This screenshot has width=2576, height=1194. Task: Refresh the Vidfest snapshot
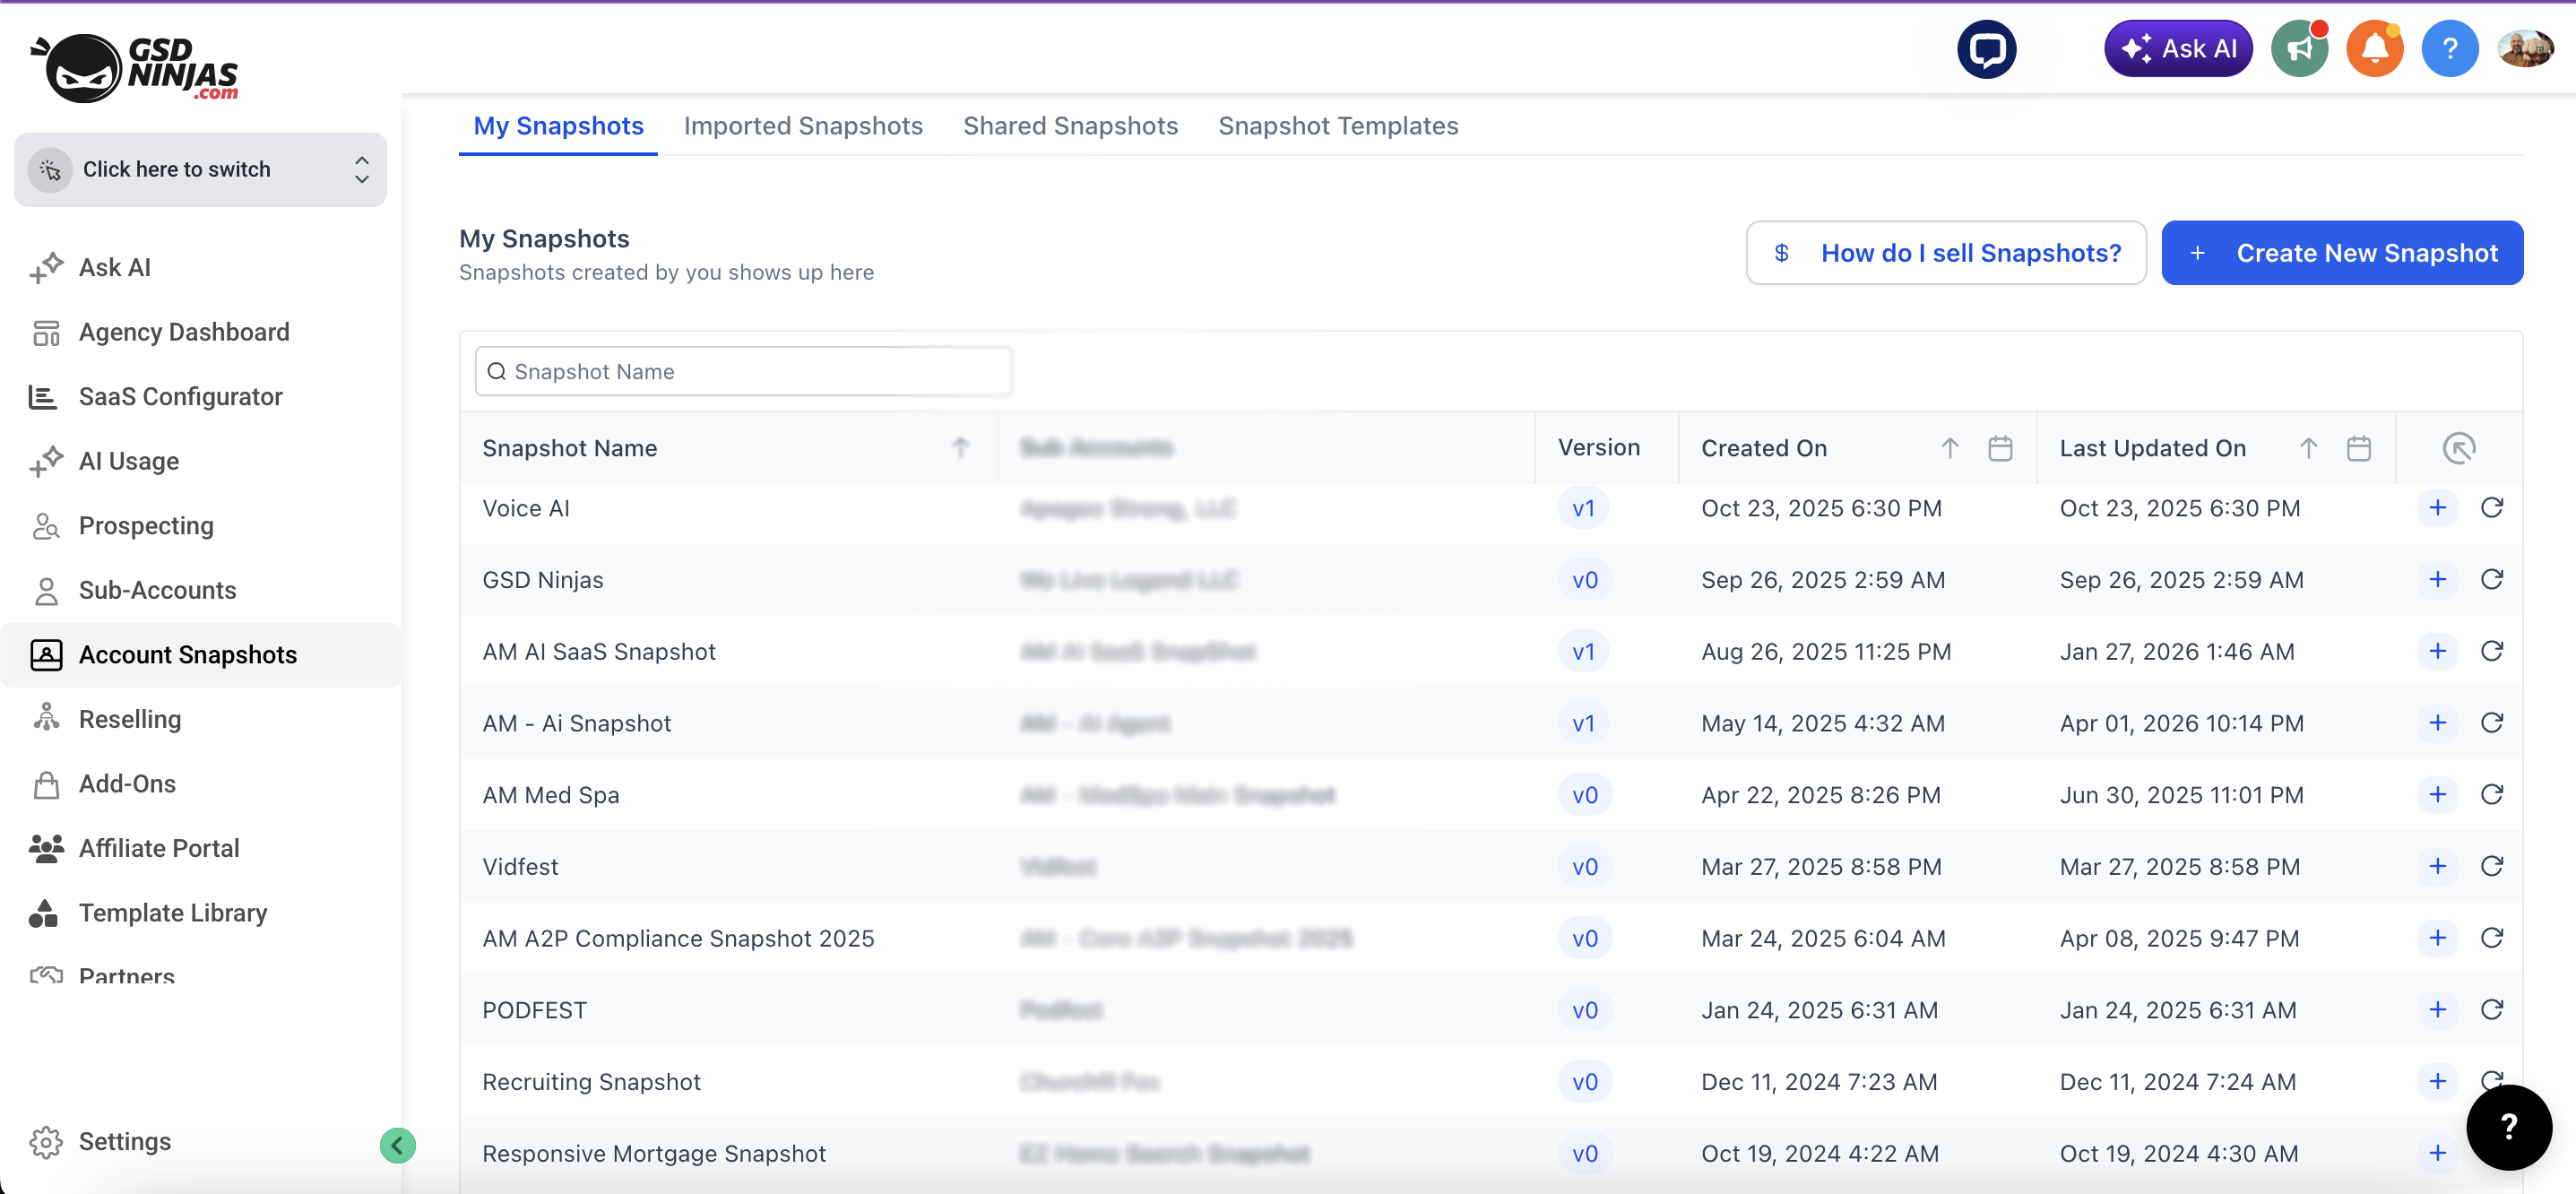point(2491,866)
